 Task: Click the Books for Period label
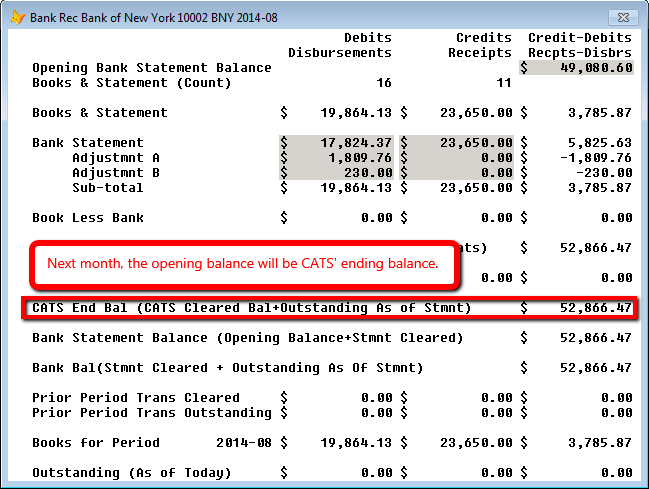96,443
